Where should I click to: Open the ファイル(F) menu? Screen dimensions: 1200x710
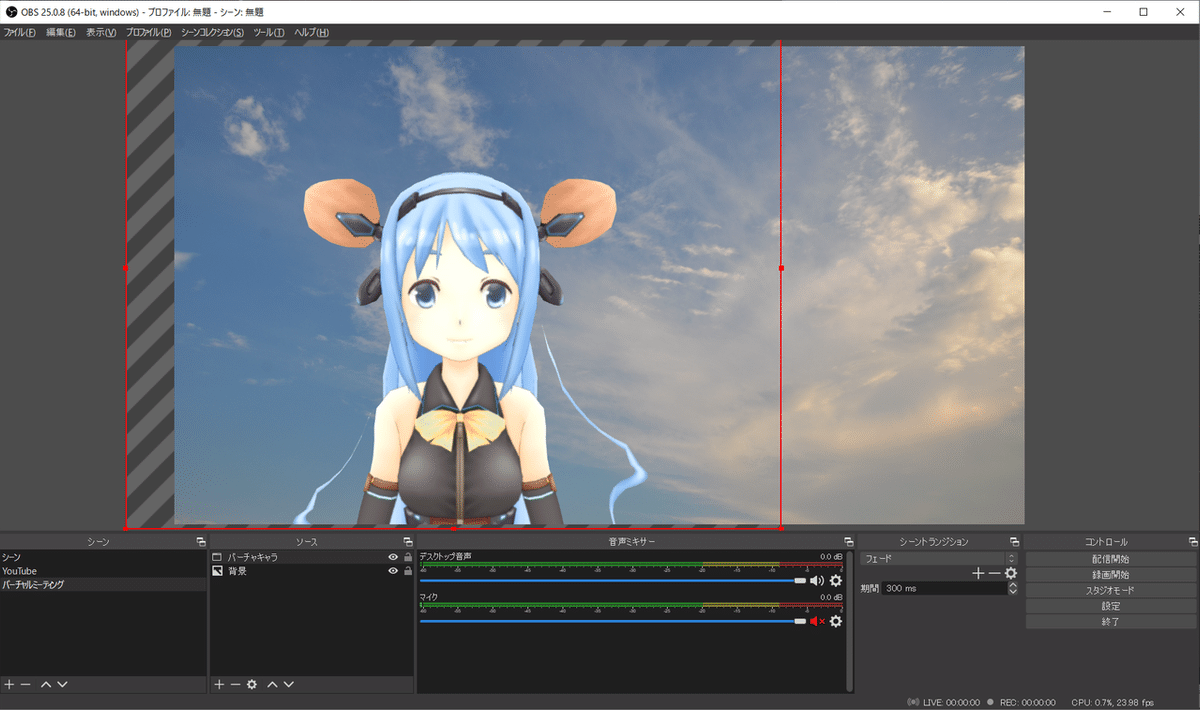20,32
